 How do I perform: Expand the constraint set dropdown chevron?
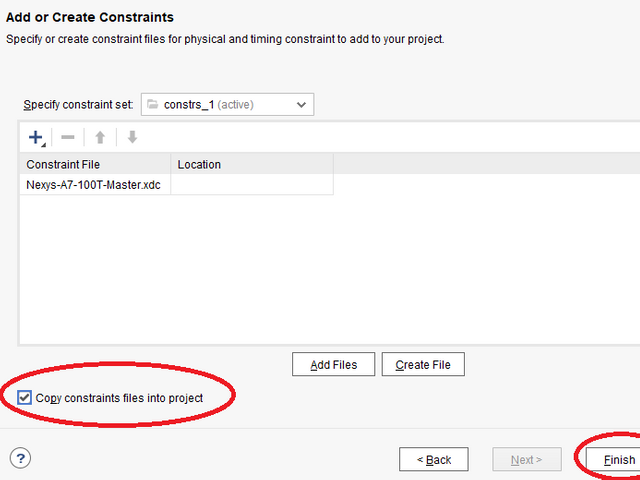(301, 104)
